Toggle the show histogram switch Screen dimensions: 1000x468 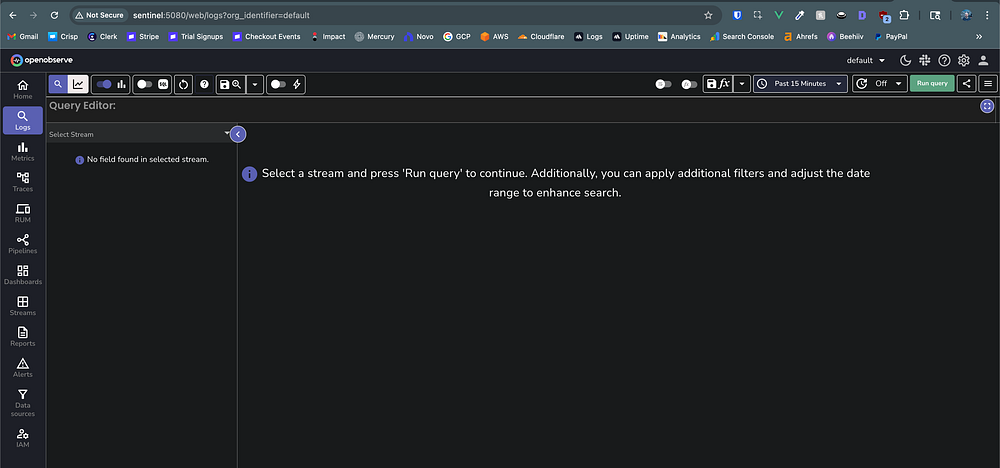pyautogui.click(x=104, y=84)
